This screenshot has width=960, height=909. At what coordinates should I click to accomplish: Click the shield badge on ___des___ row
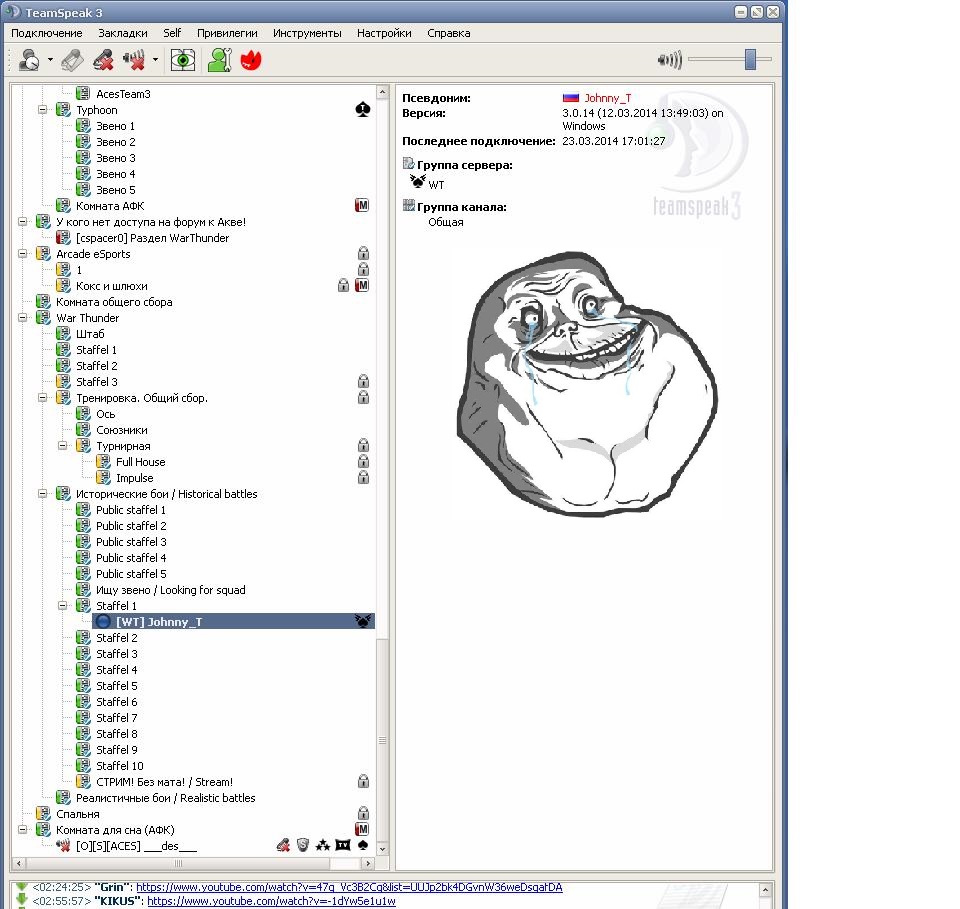tap(302, 845)
